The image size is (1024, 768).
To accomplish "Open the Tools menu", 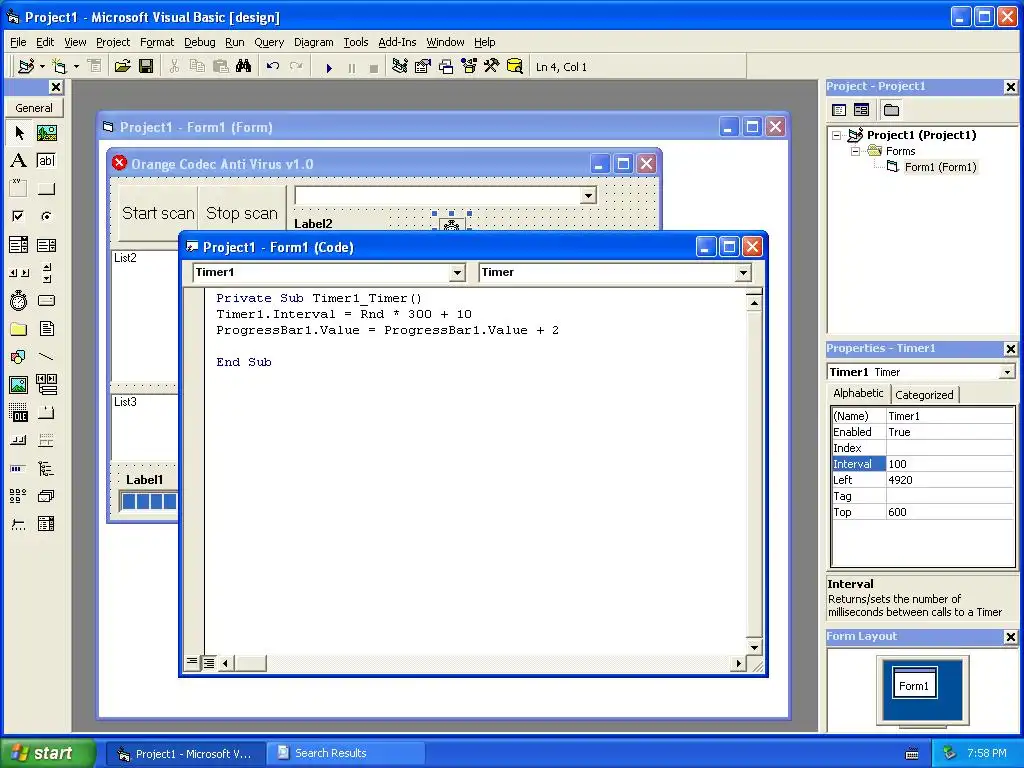I will pos(355,42).
